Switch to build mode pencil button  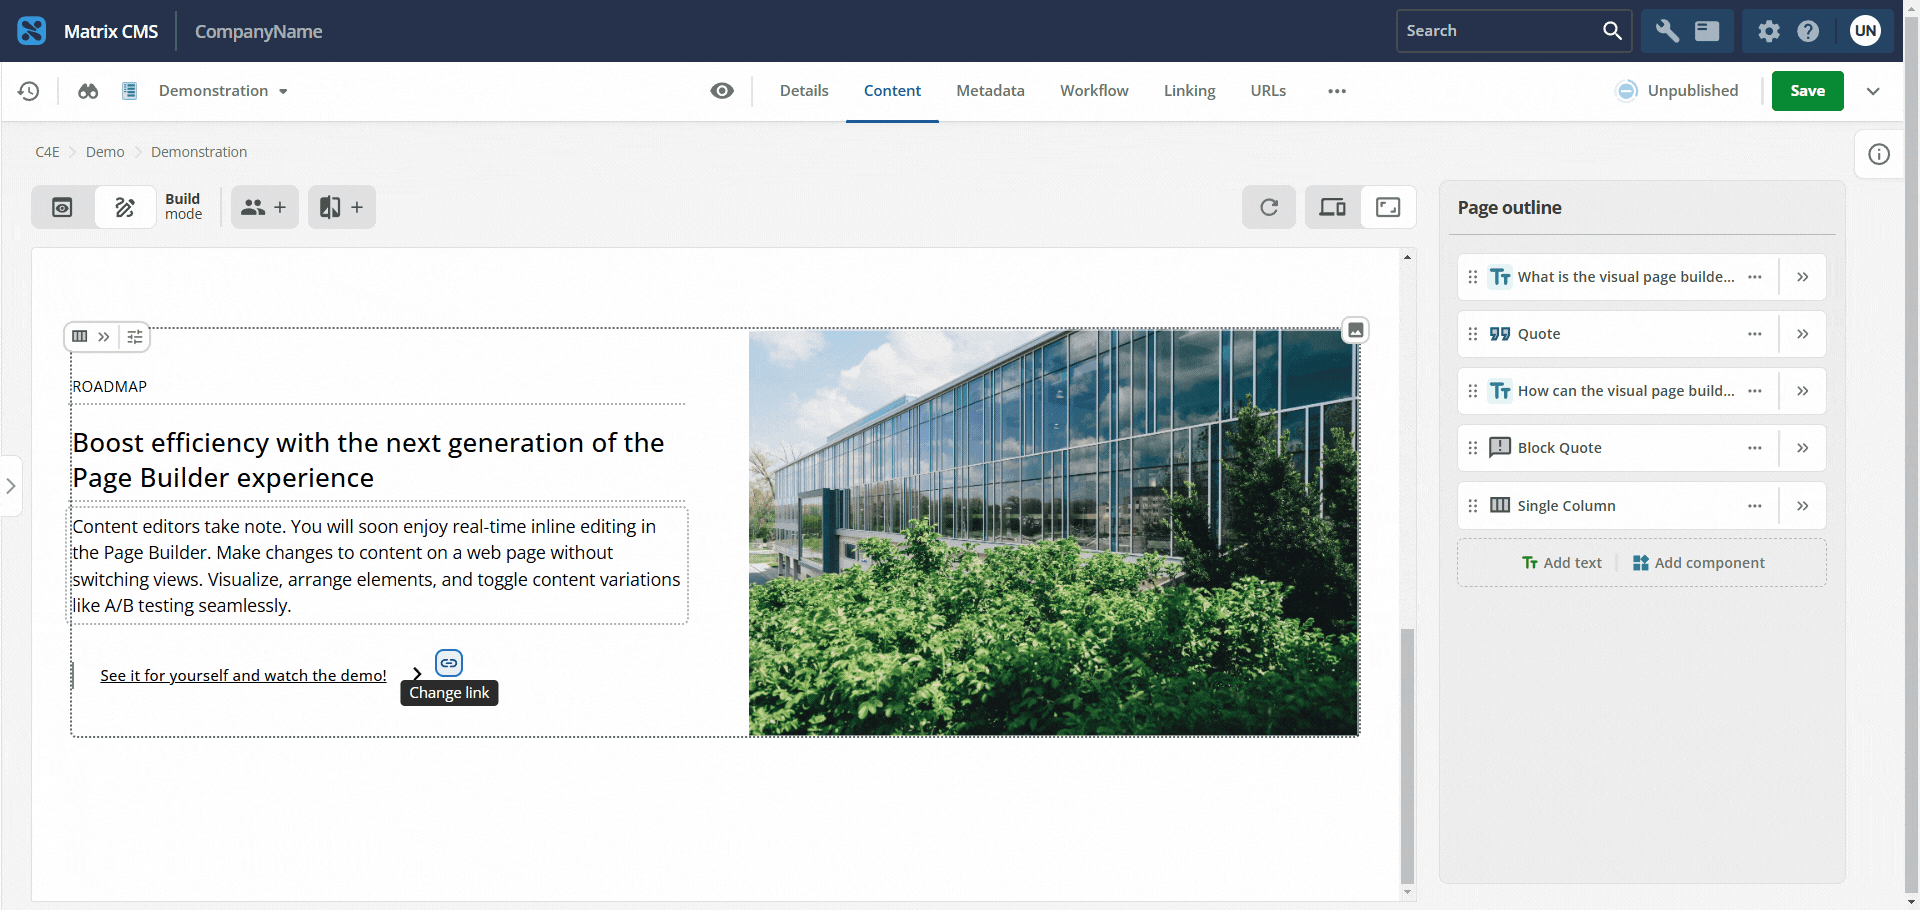(125, 207)
